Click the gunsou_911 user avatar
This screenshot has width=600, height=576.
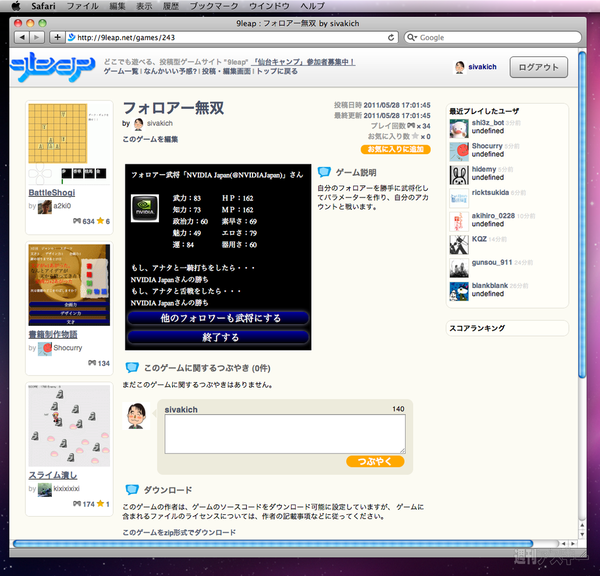459,268
